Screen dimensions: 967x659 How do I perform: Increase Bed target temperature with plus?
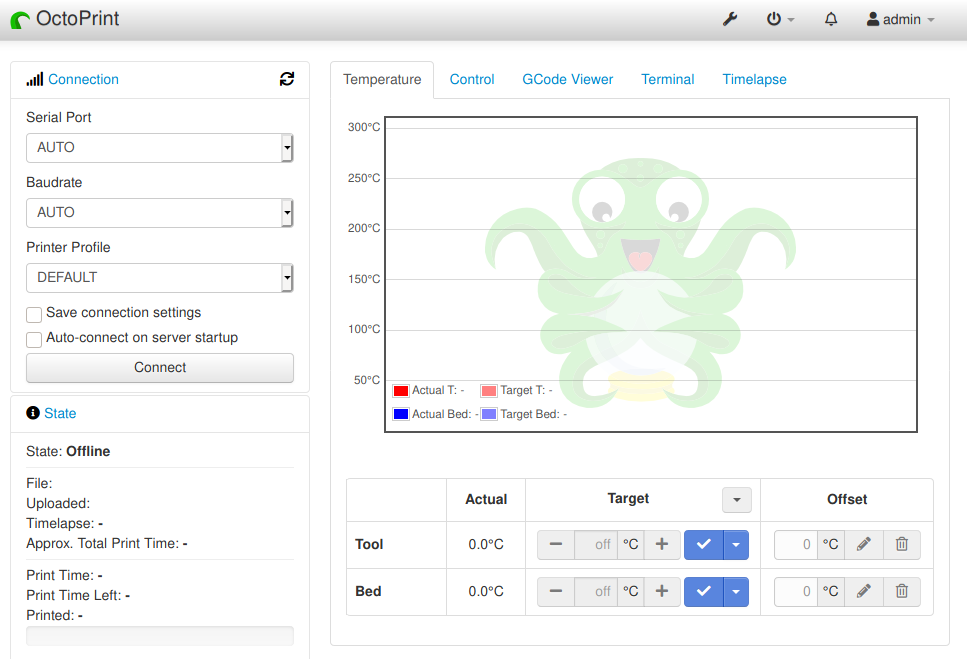pos(662,591)
